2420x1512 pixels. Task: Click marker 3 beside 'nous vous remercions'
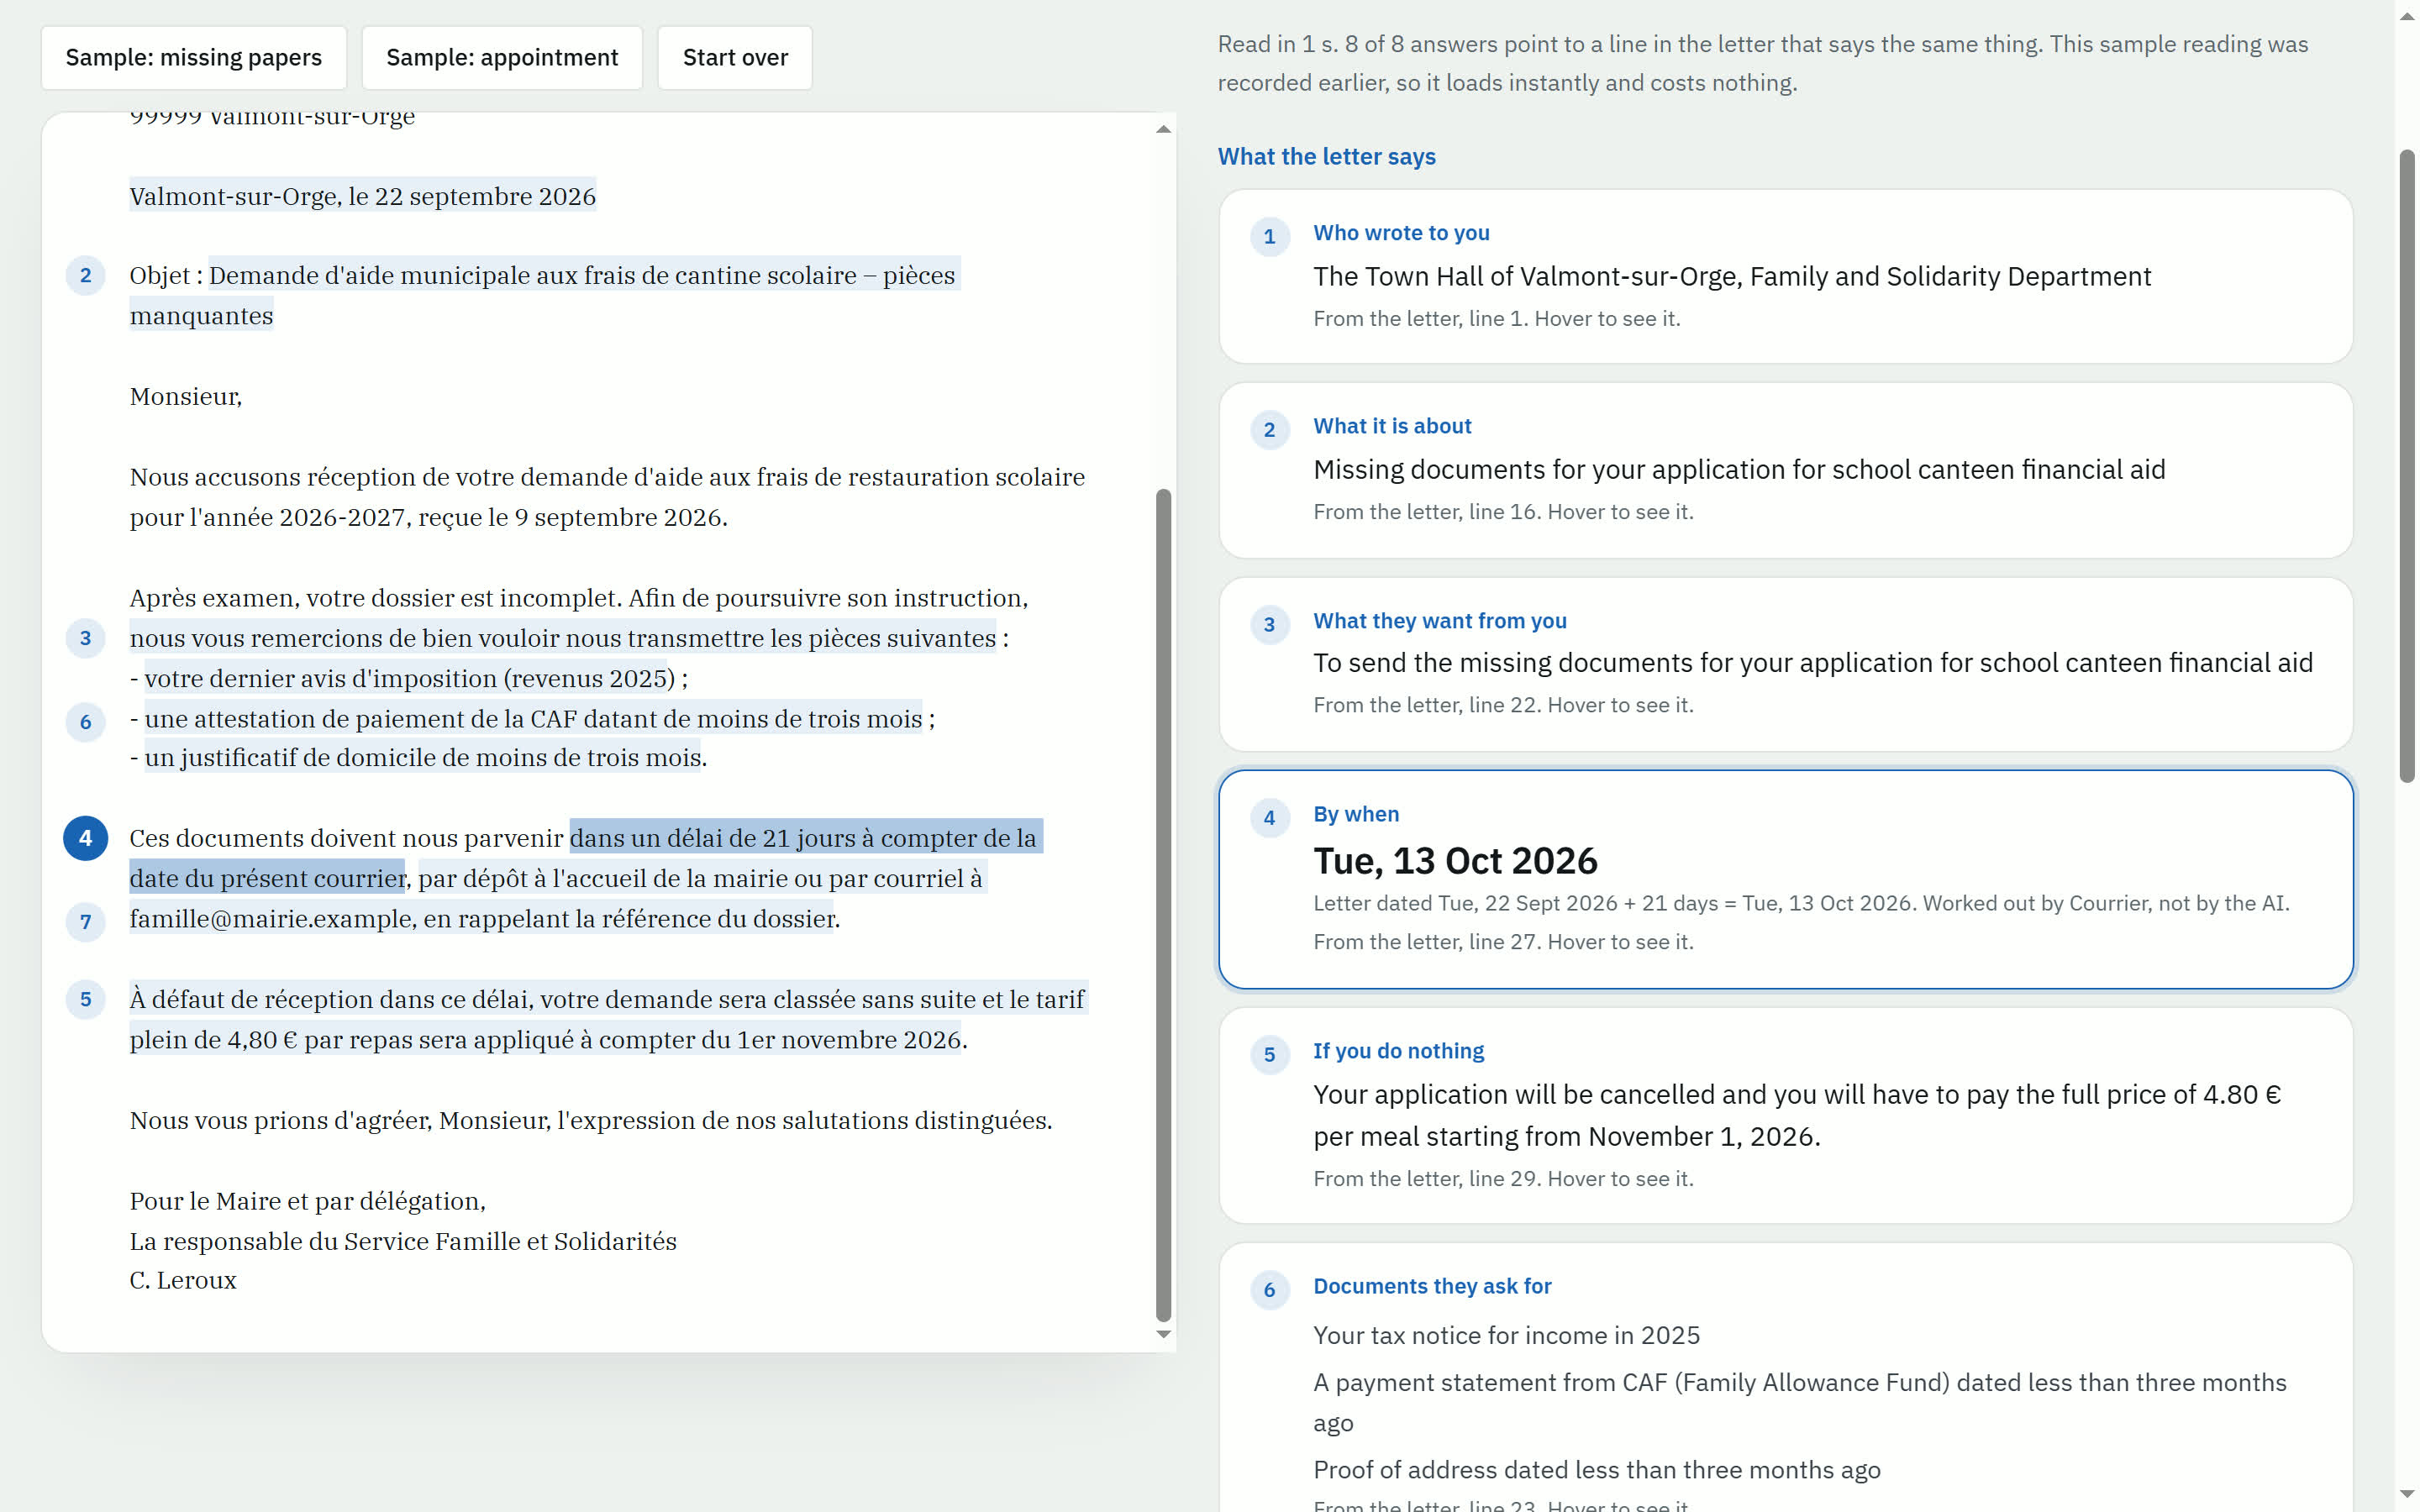(x=86, y=638)
